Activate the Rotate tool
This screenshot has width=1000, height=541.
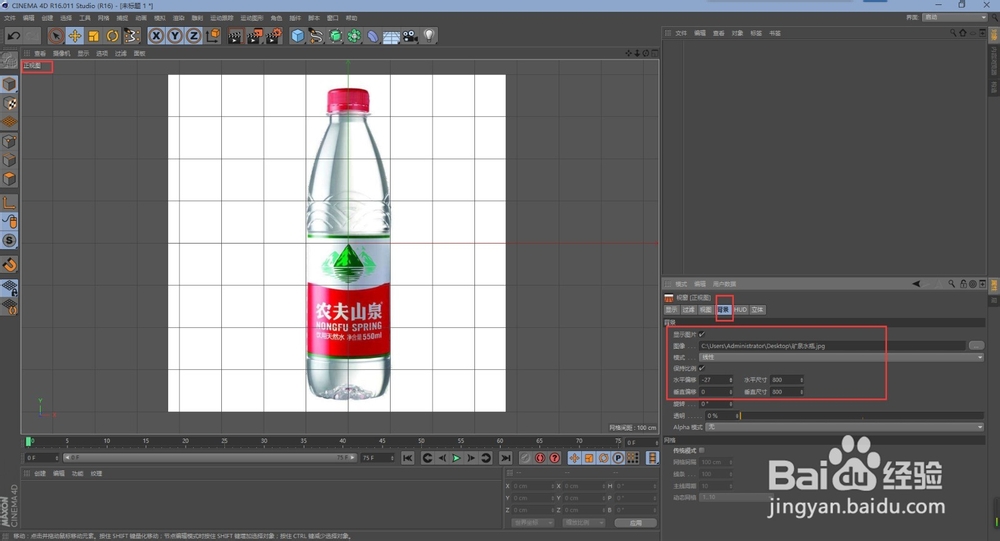click(x=112, y=36)
